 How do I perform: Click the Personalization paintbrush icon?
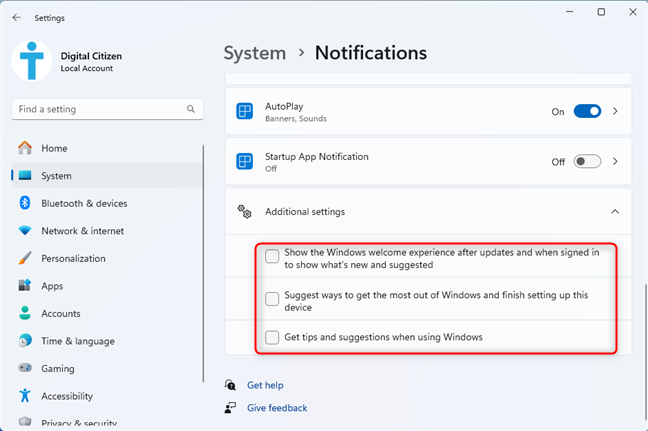coord(25,258)
